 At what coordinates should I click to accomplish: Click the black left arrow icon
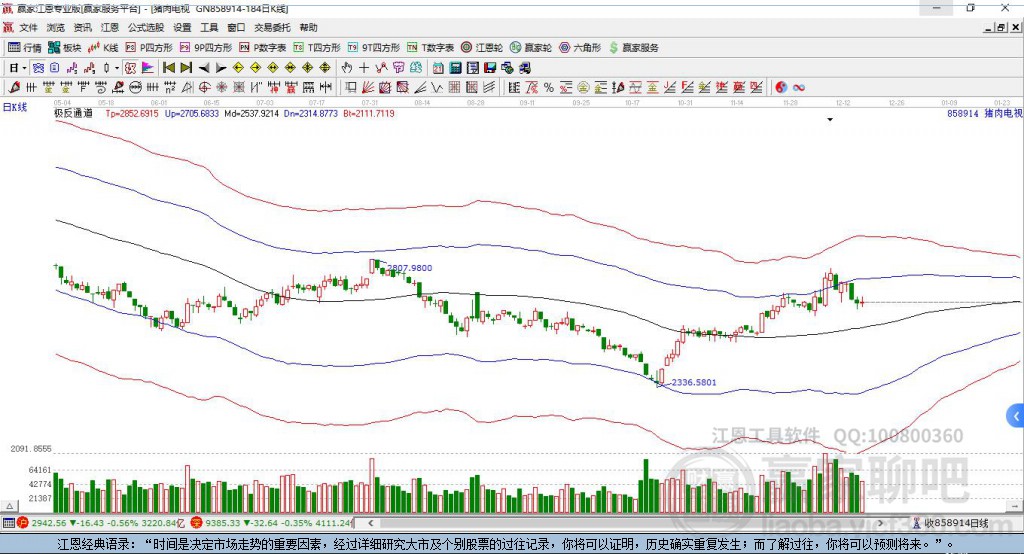pyautogui.click(x=204, y=68)
